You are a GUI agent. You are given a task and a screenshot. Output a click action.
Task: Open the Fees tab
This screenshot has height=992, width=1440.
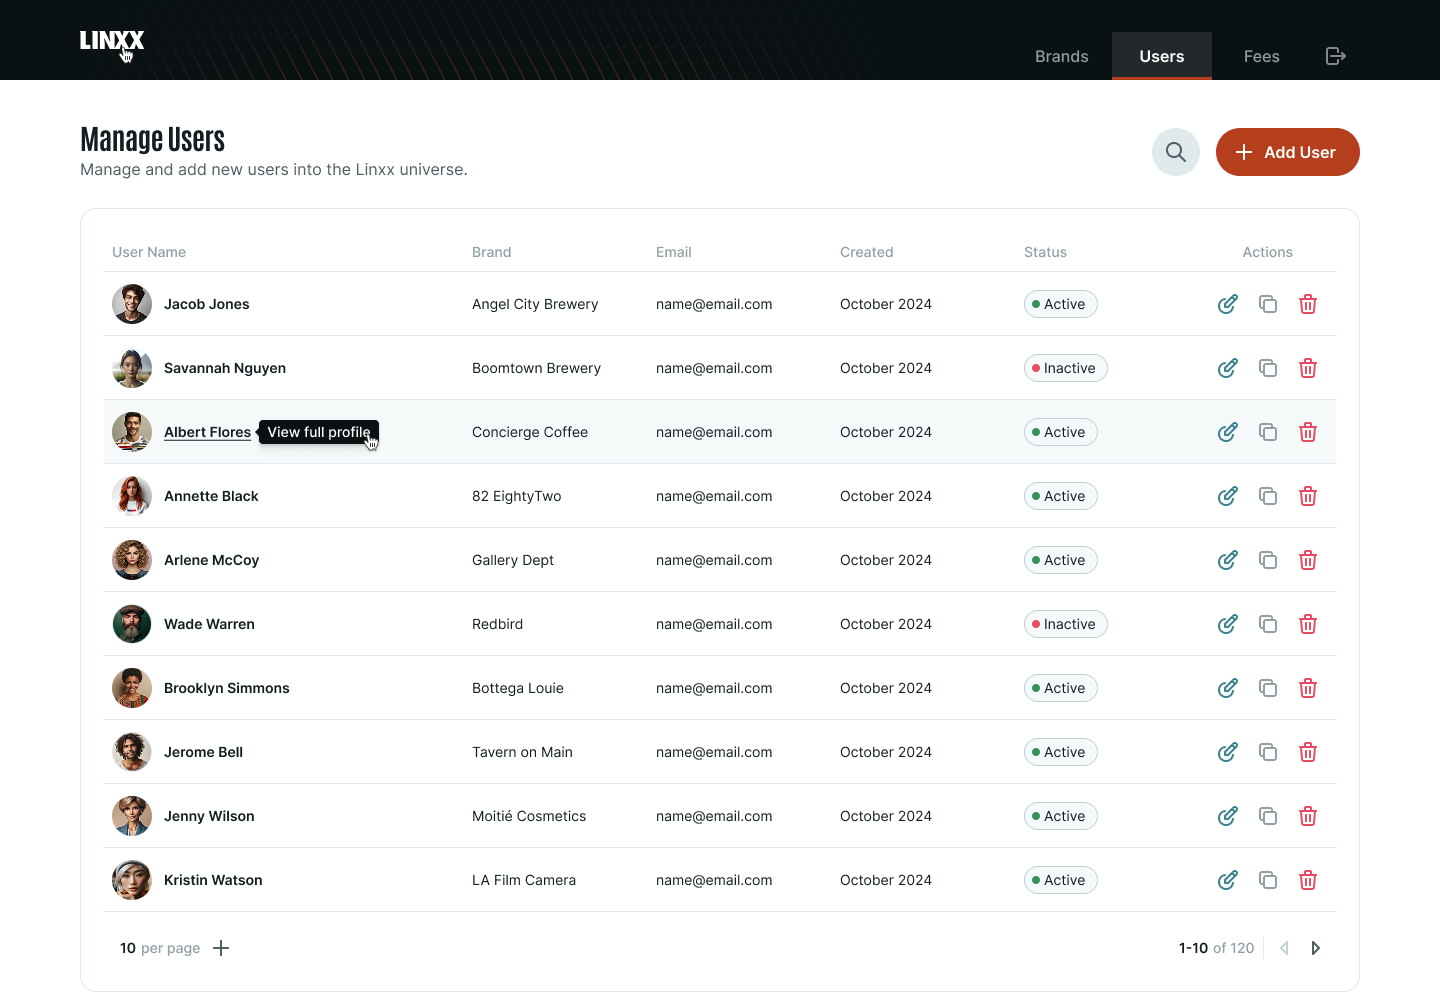click(x=1261, y=56)
